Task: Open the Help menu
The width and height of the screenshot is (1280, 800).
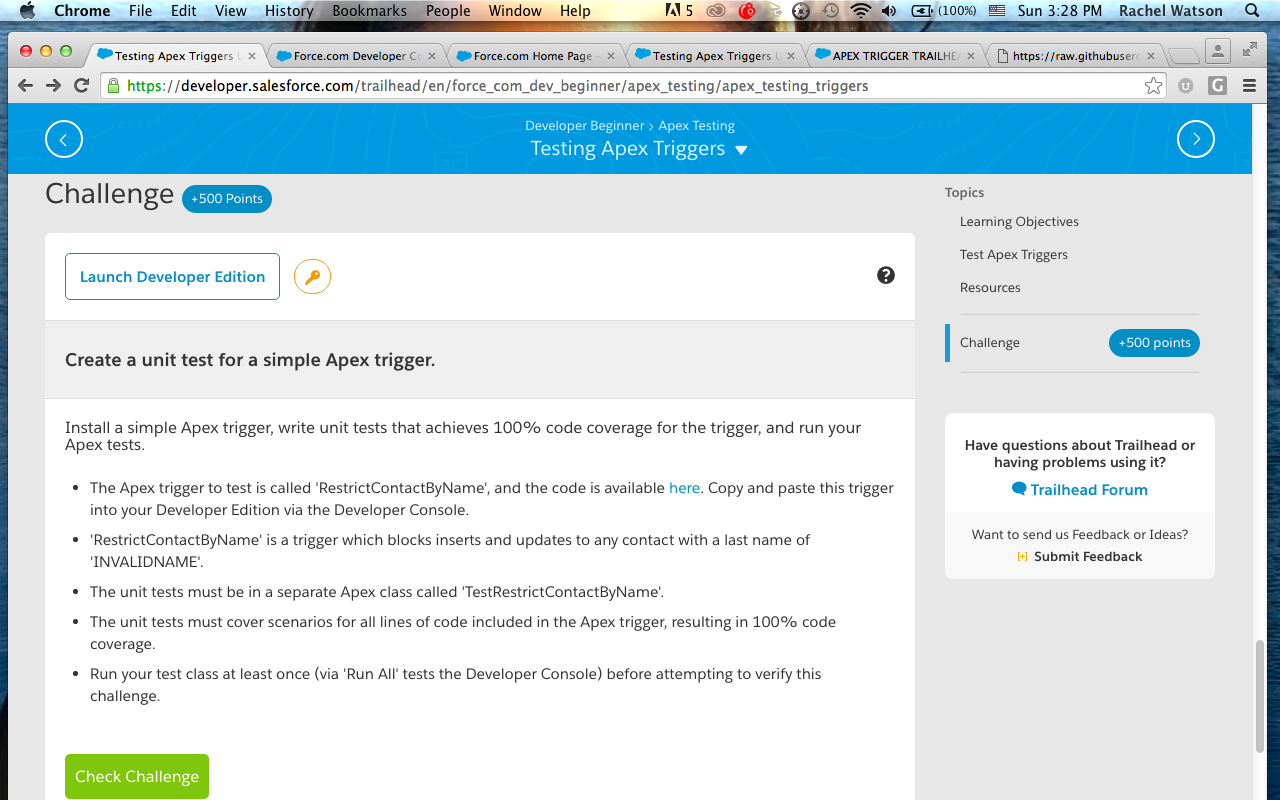Action: pos(575,11)
